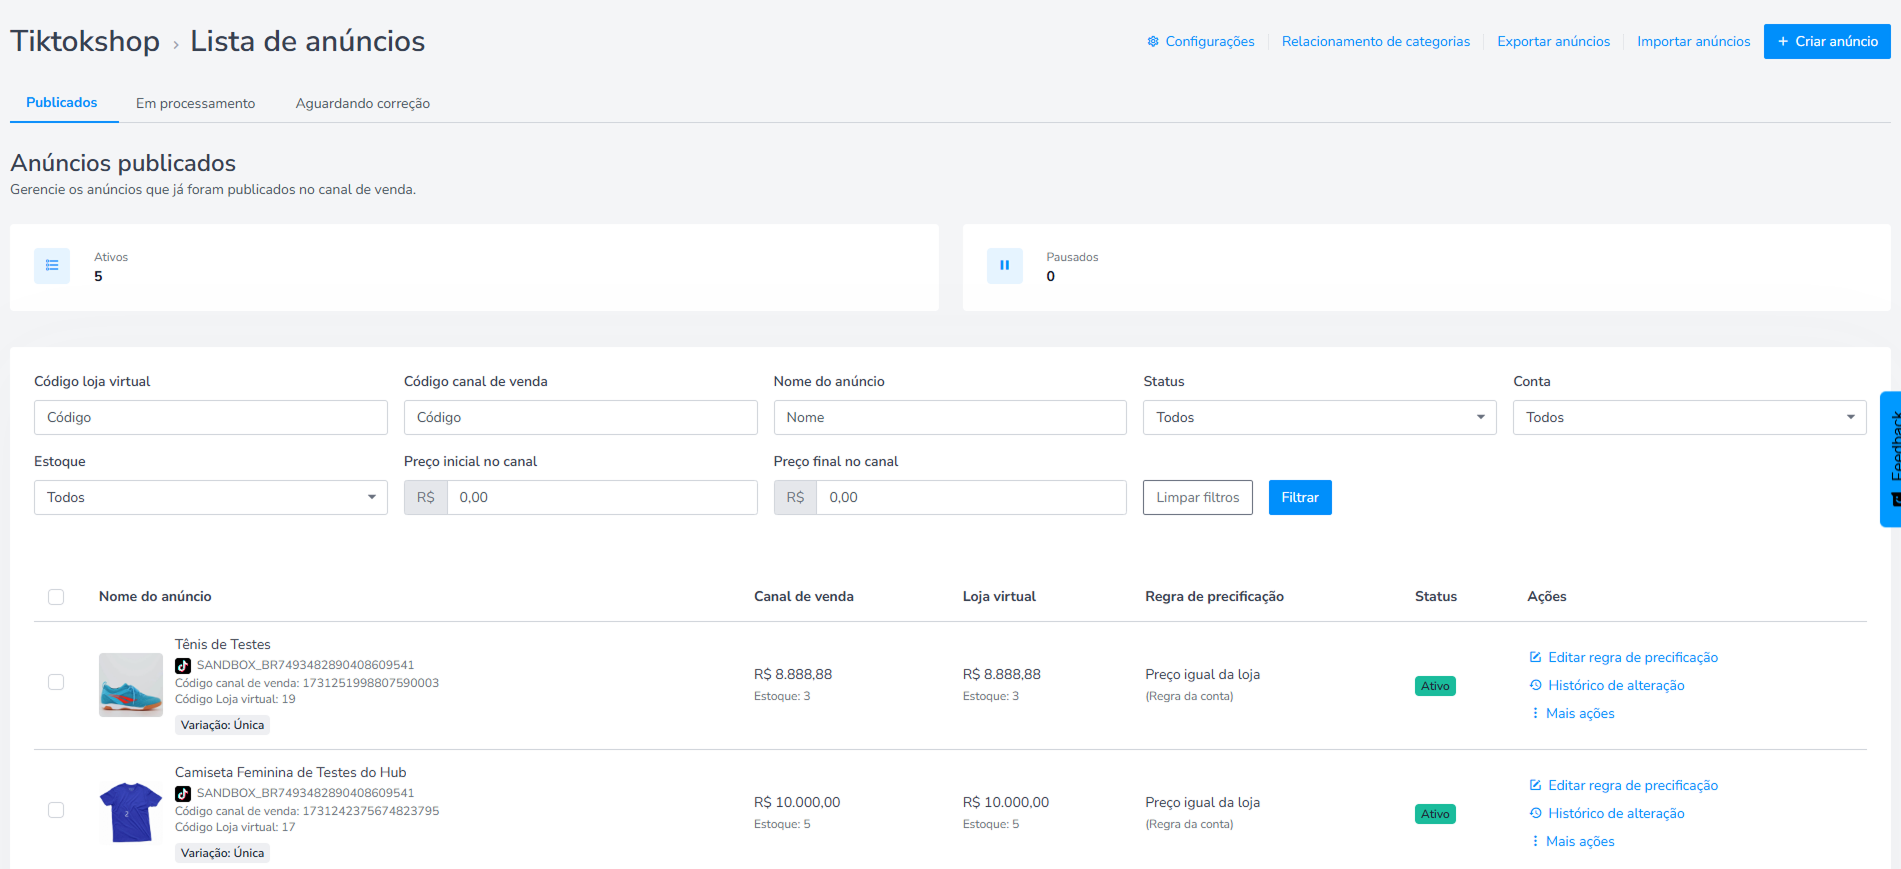Click Importar anúncios link

click(1693, 41)
